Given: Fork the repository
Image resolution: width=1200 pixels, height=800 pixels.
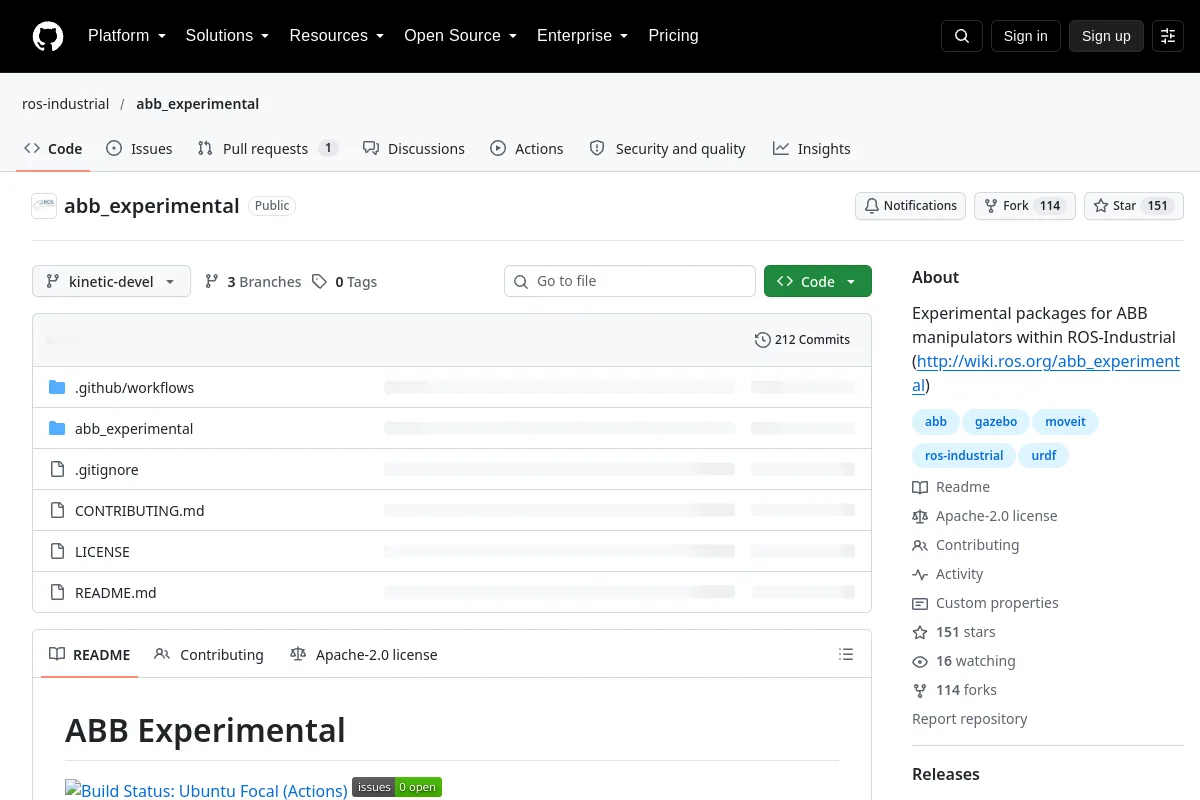Looking at the screenshot, I should [x=1025, y=206].
